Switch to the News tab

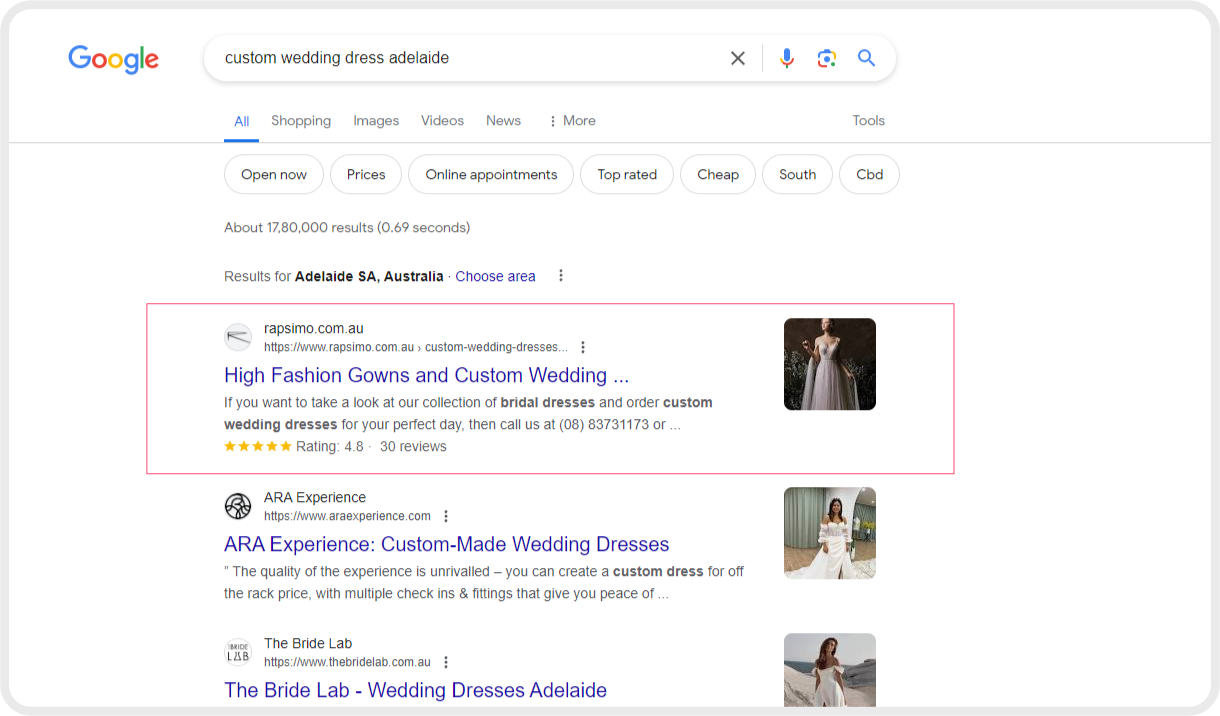(503, 120)
